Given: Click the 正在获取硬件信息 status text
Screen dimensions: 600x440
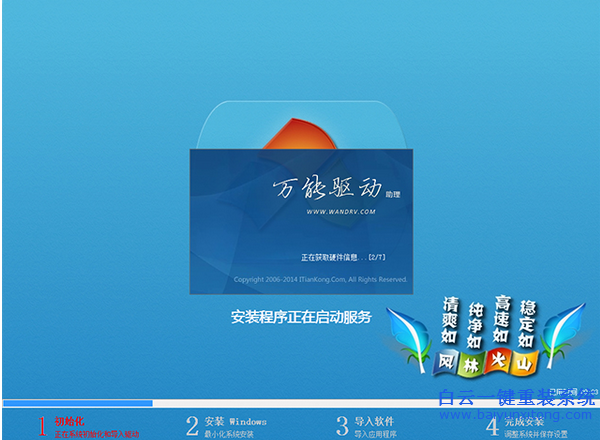Looking at the screenshot, I should [x=338, y=257].
